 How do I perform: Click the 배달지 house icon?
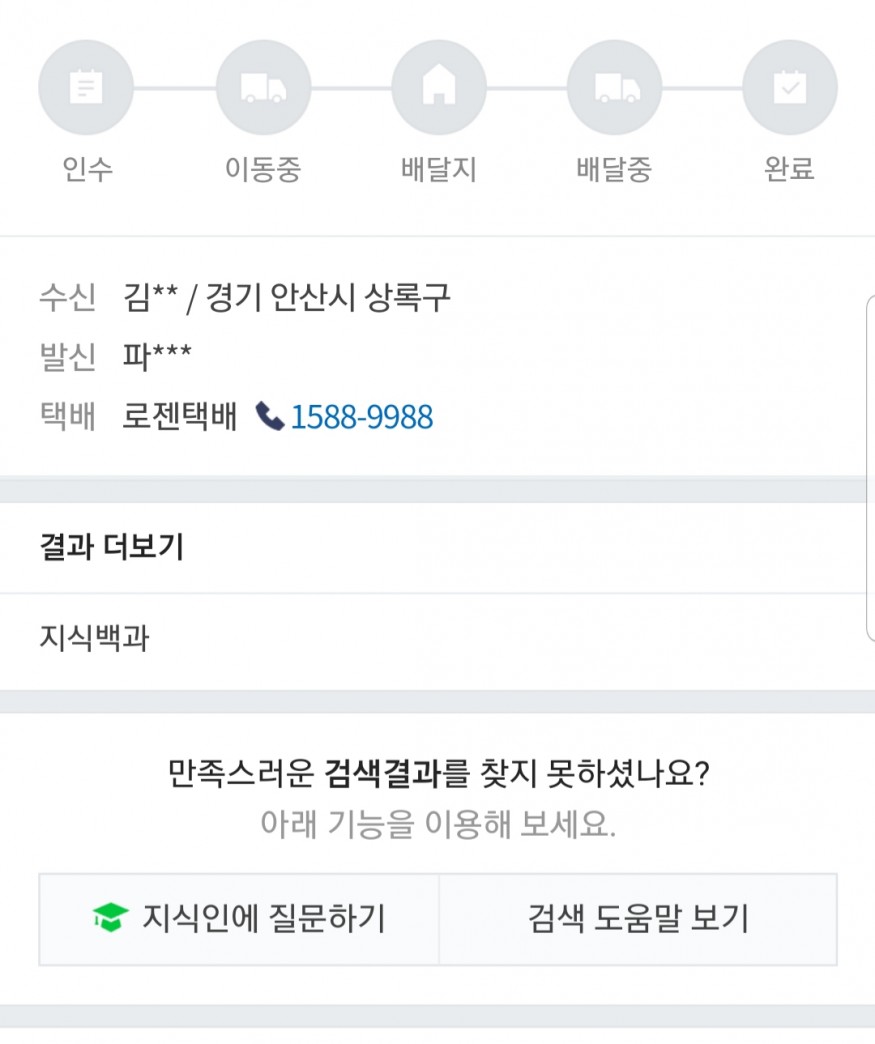coord(439,87)
